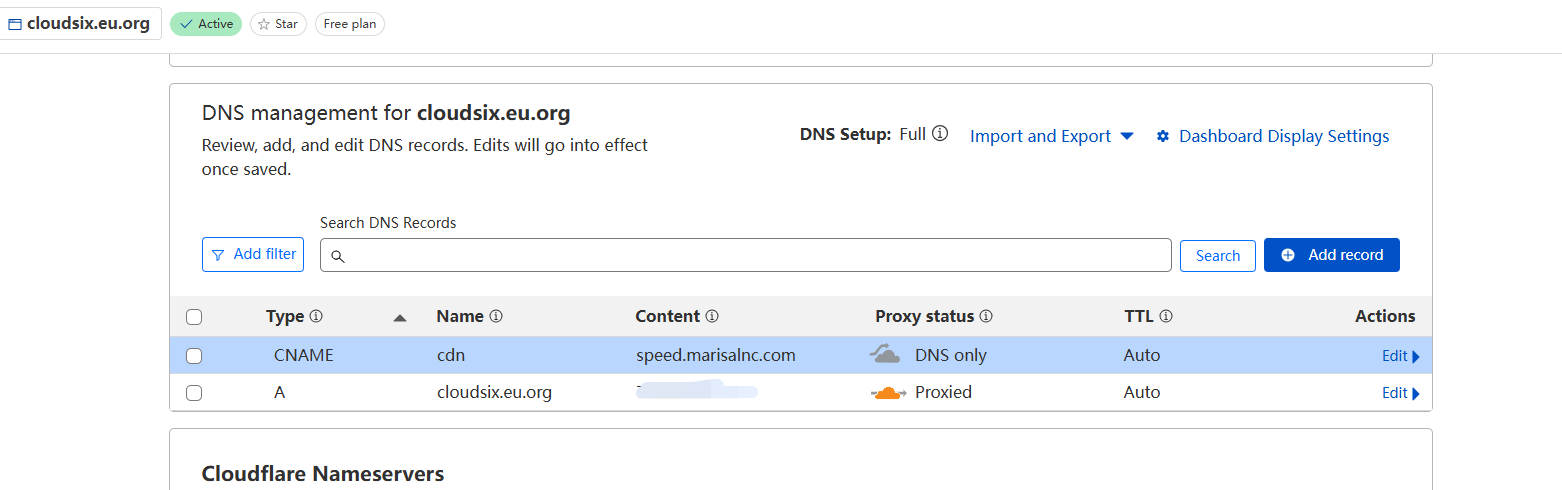The width and height of the screenshot is (1562, 490).
Task: Click the Name column info icon
Action: tap(496, 316)
